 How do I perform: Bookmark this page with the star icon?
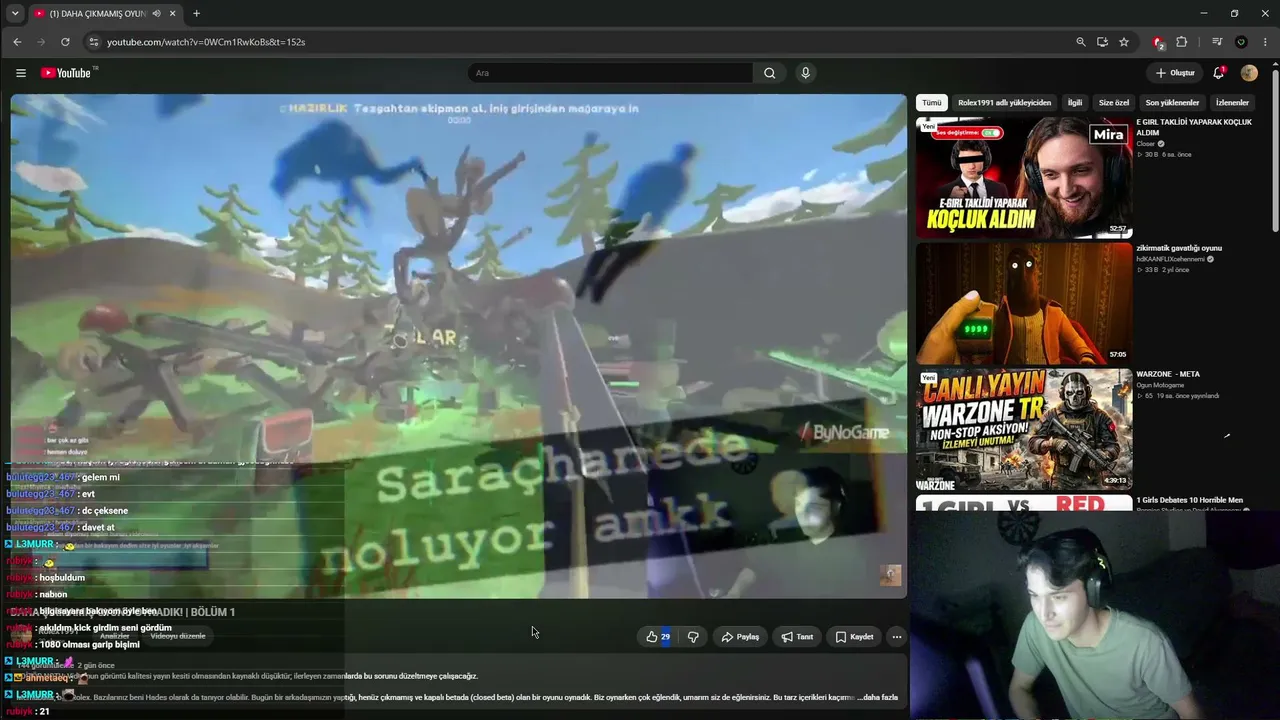pos(1124,42)
